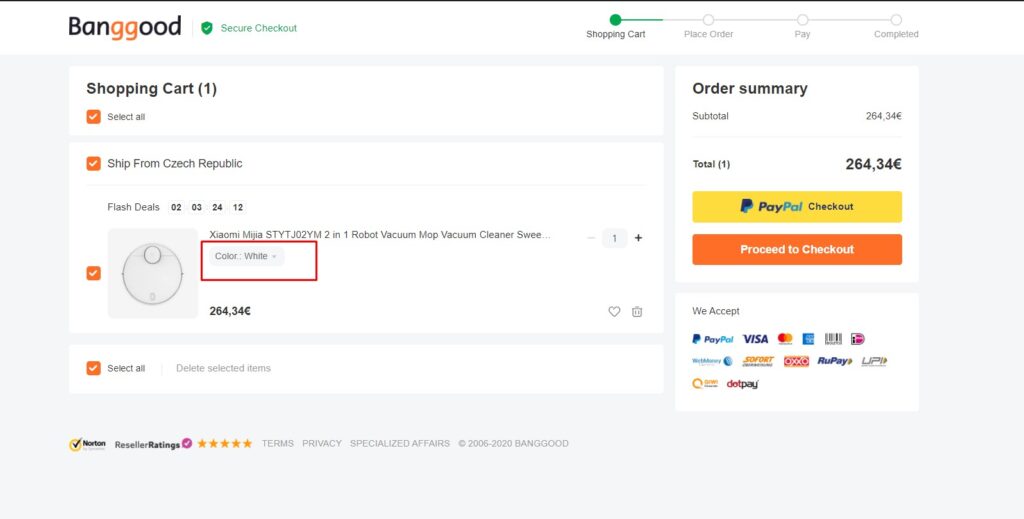1024x519 pixels.
Task: Delete the vacuum item using trash icon
Action: (637, 311)
